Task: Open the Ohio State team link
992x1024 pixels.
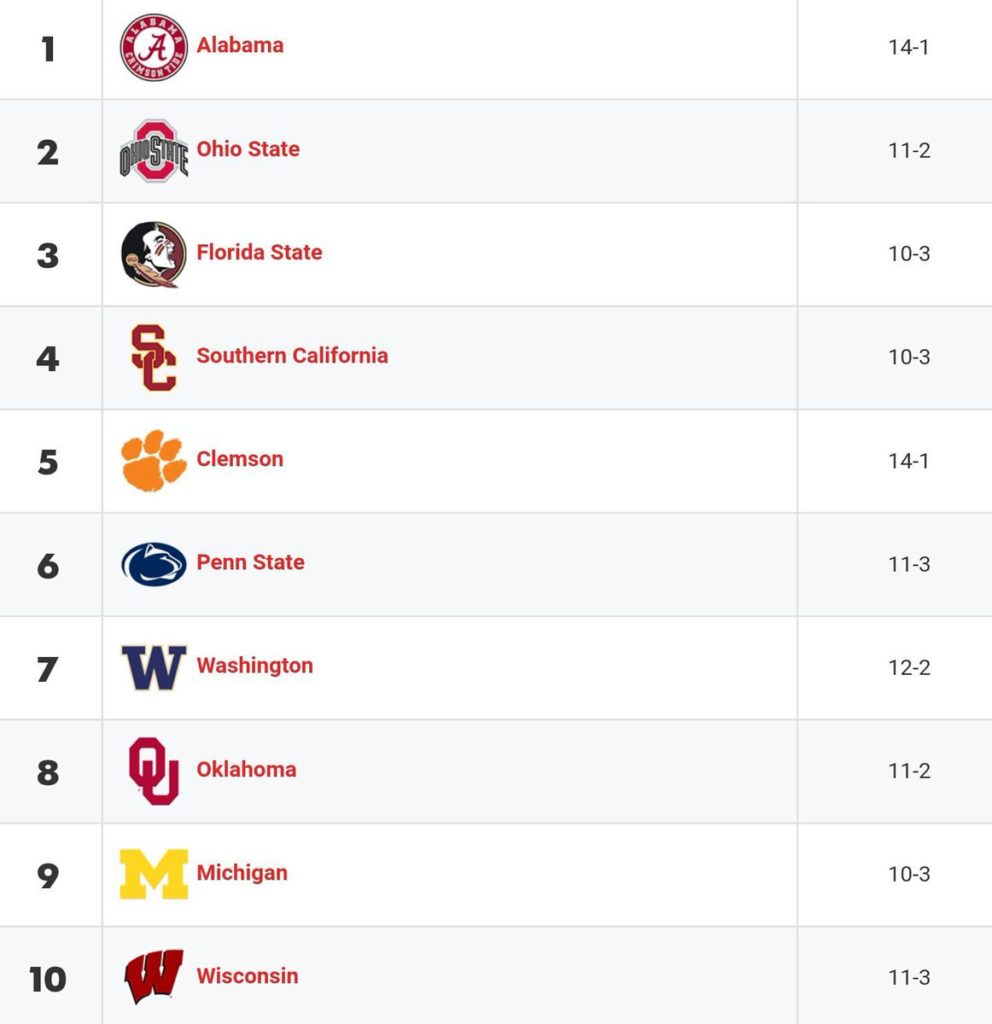Action: (x=248, y=149)
